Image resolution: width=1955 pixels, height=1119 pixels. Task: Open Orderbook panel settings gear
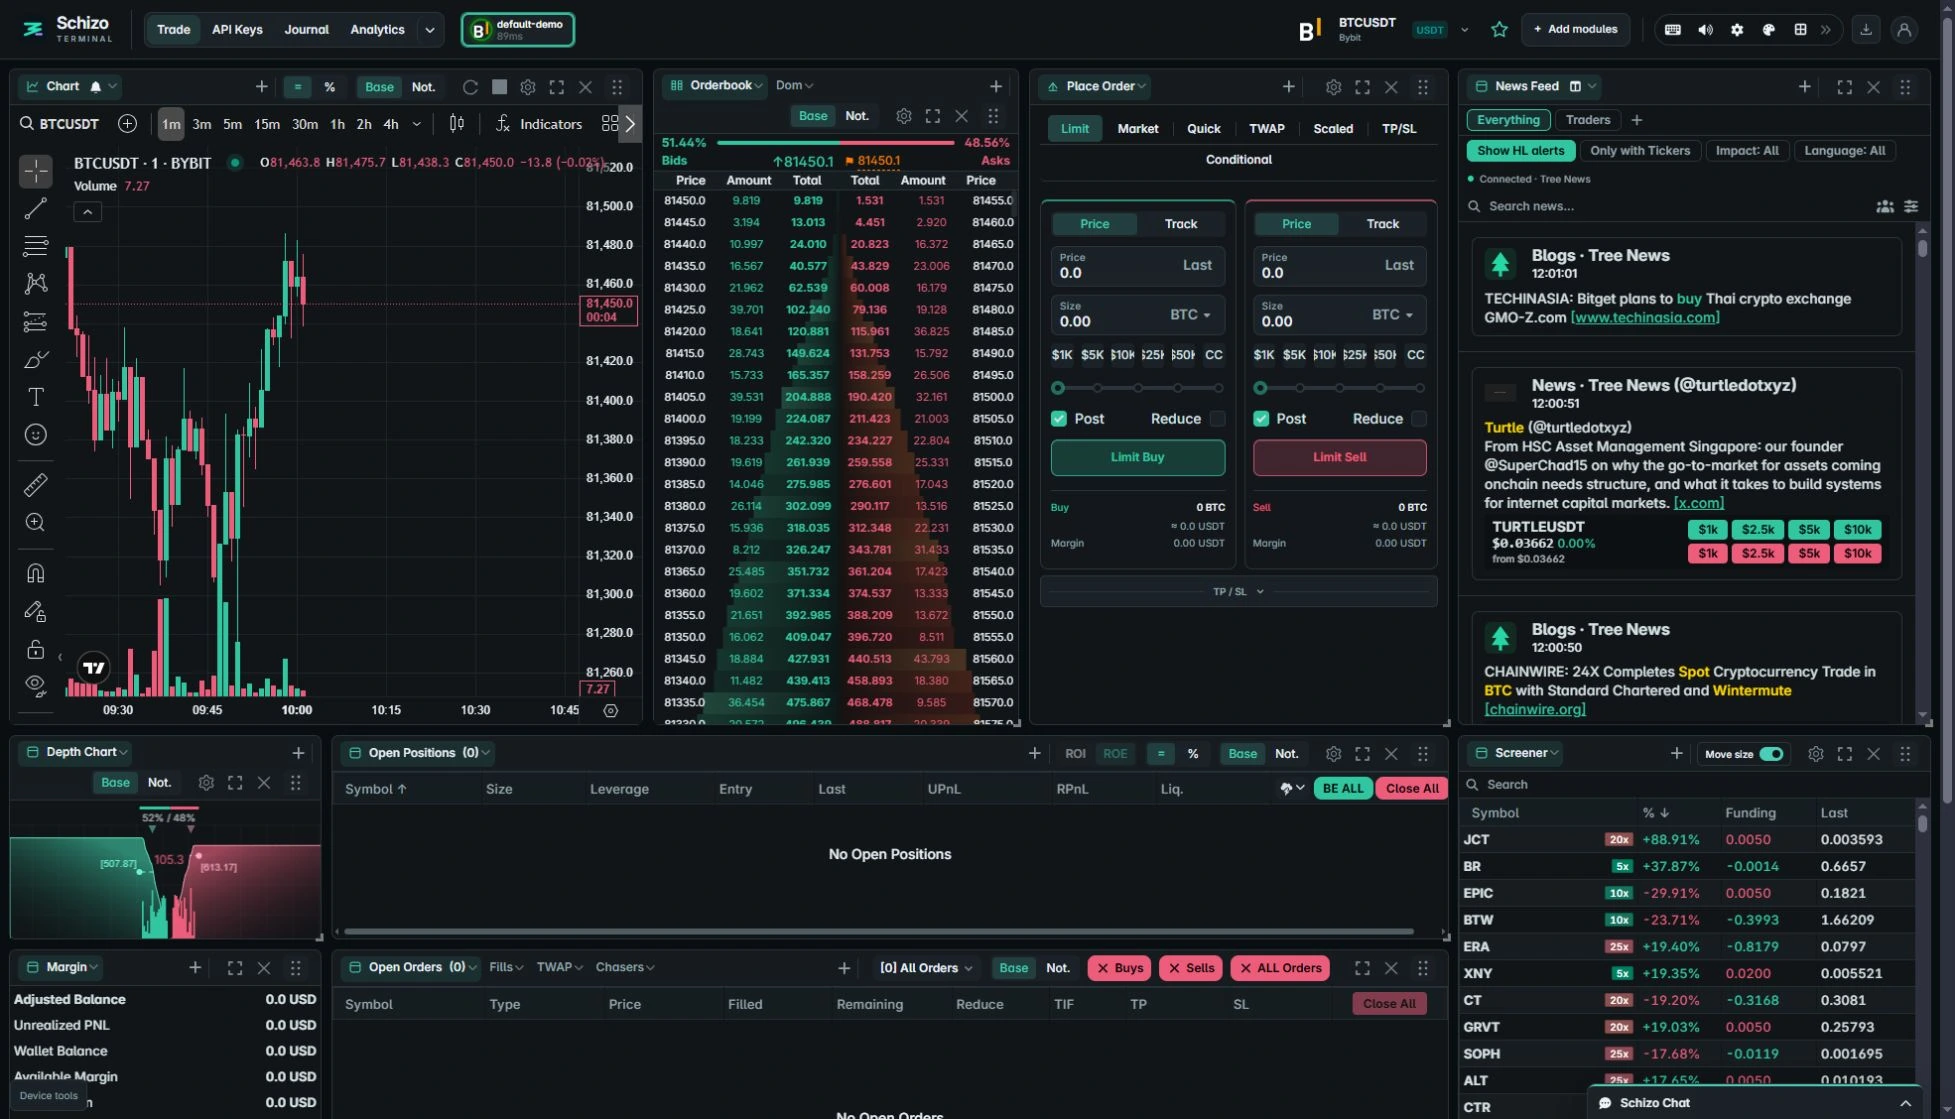tap(904, 116)
